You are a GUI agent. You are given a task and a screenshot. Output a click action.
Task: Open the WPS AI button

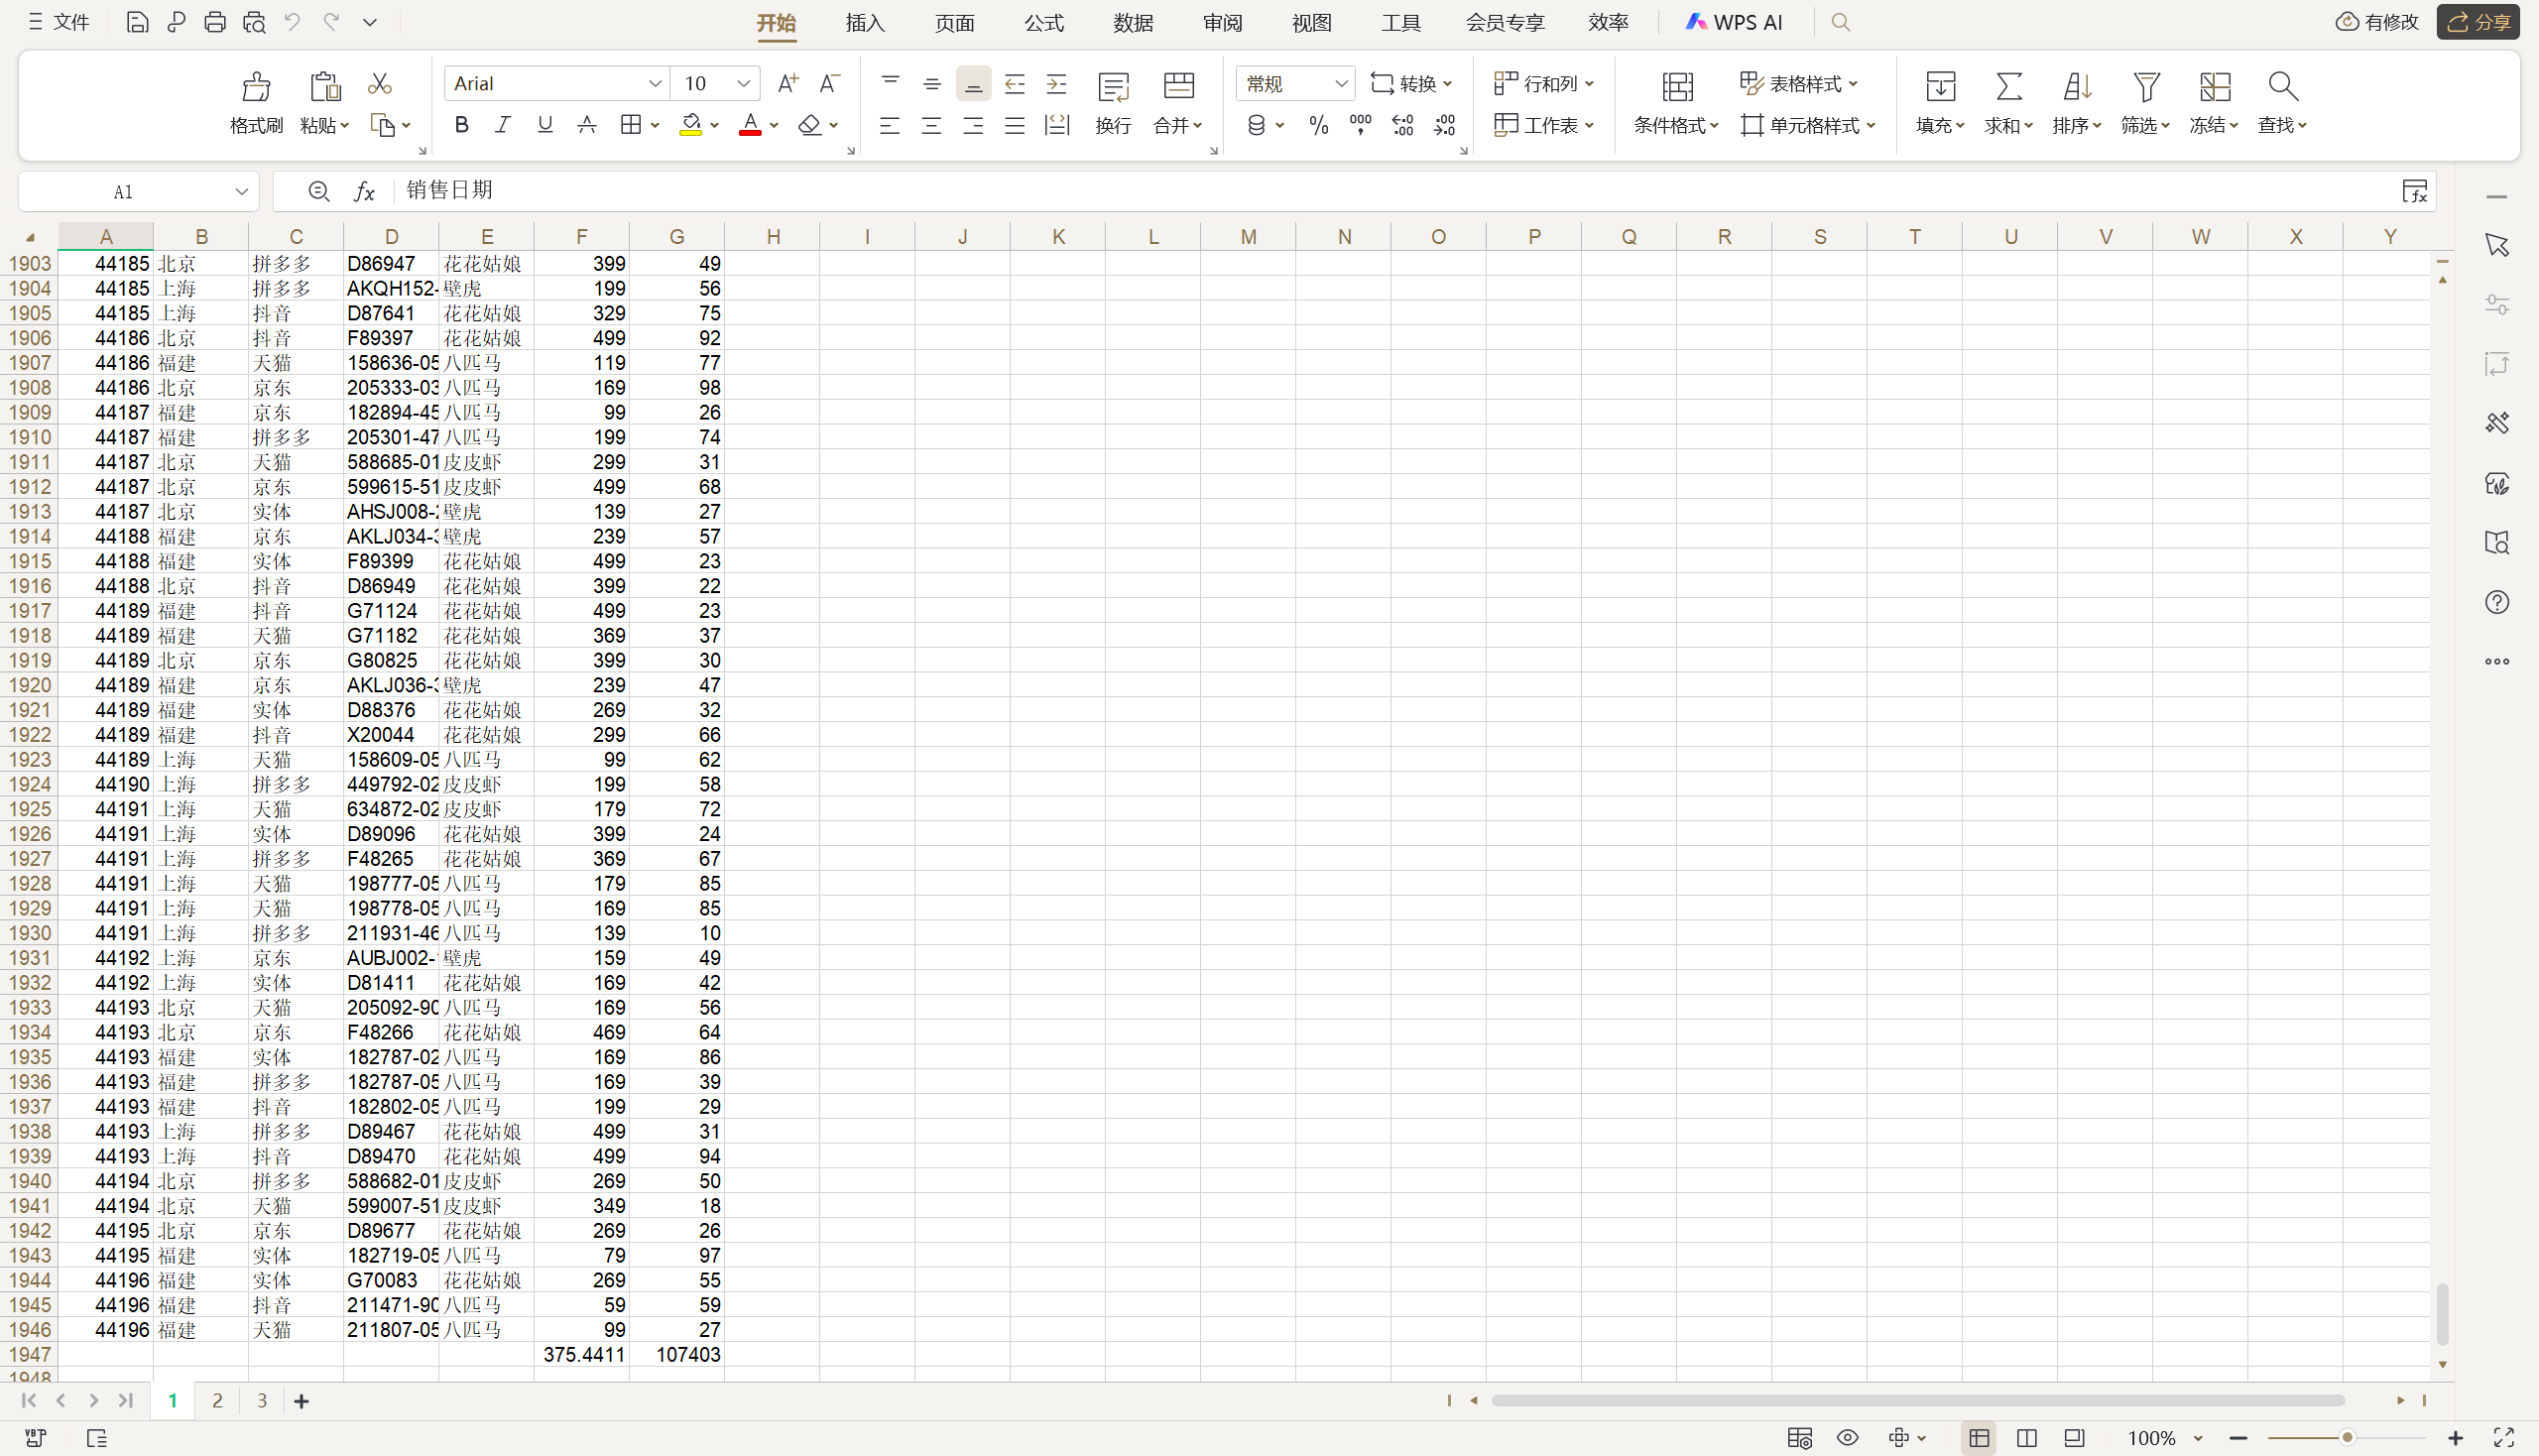(x=1734, y=22)
